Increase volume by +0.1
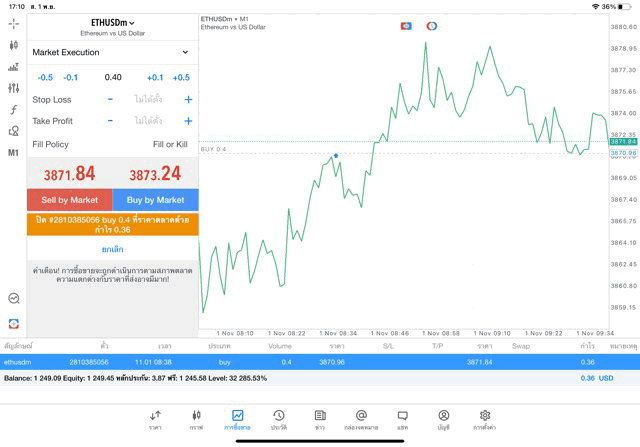The width and height of the screenshot is (640, 447). [155, 77]
